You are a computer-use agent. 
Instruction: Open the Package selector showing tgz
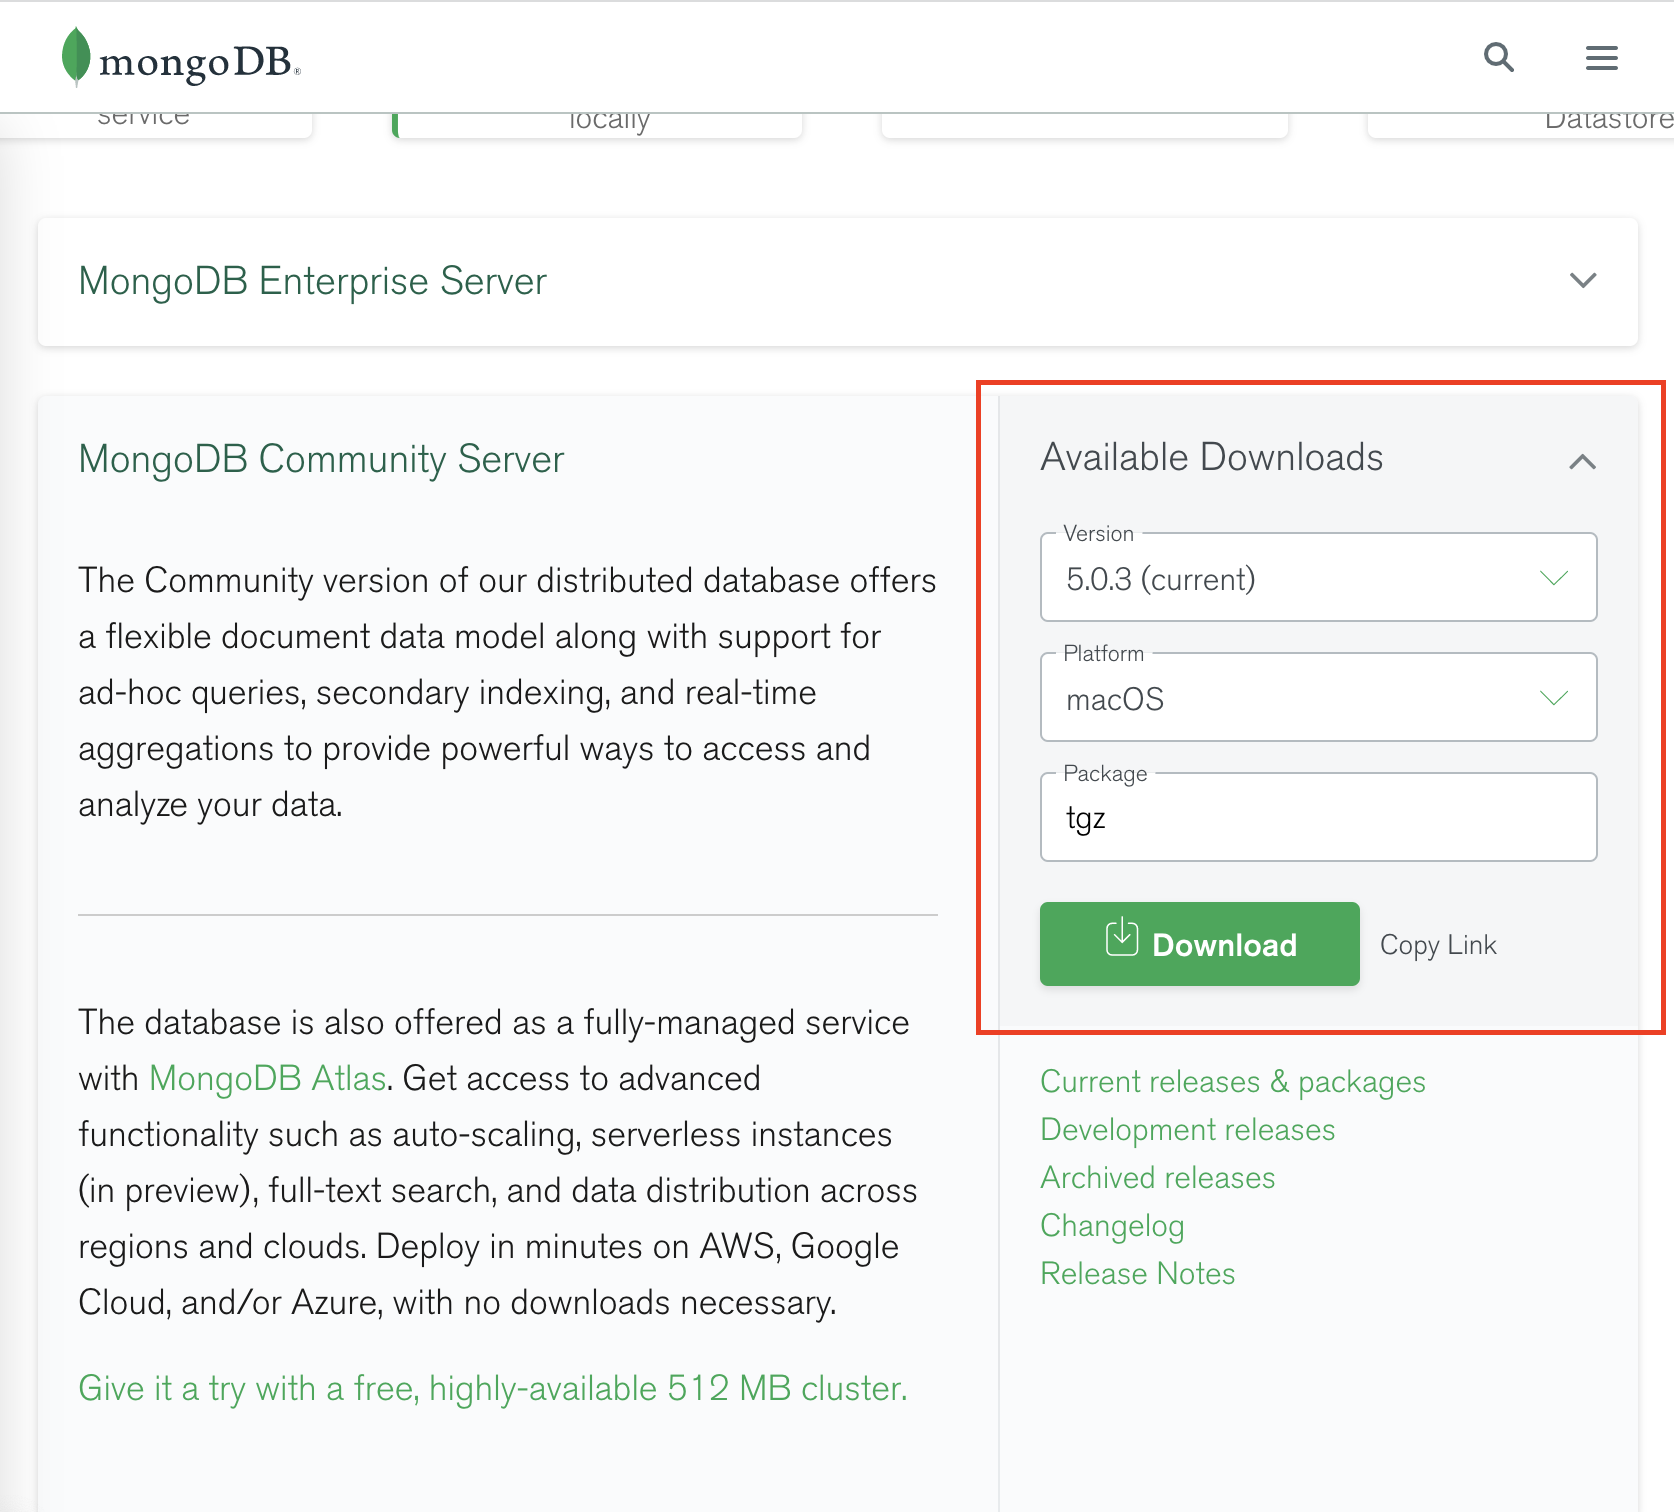[x=1318, y=817]
